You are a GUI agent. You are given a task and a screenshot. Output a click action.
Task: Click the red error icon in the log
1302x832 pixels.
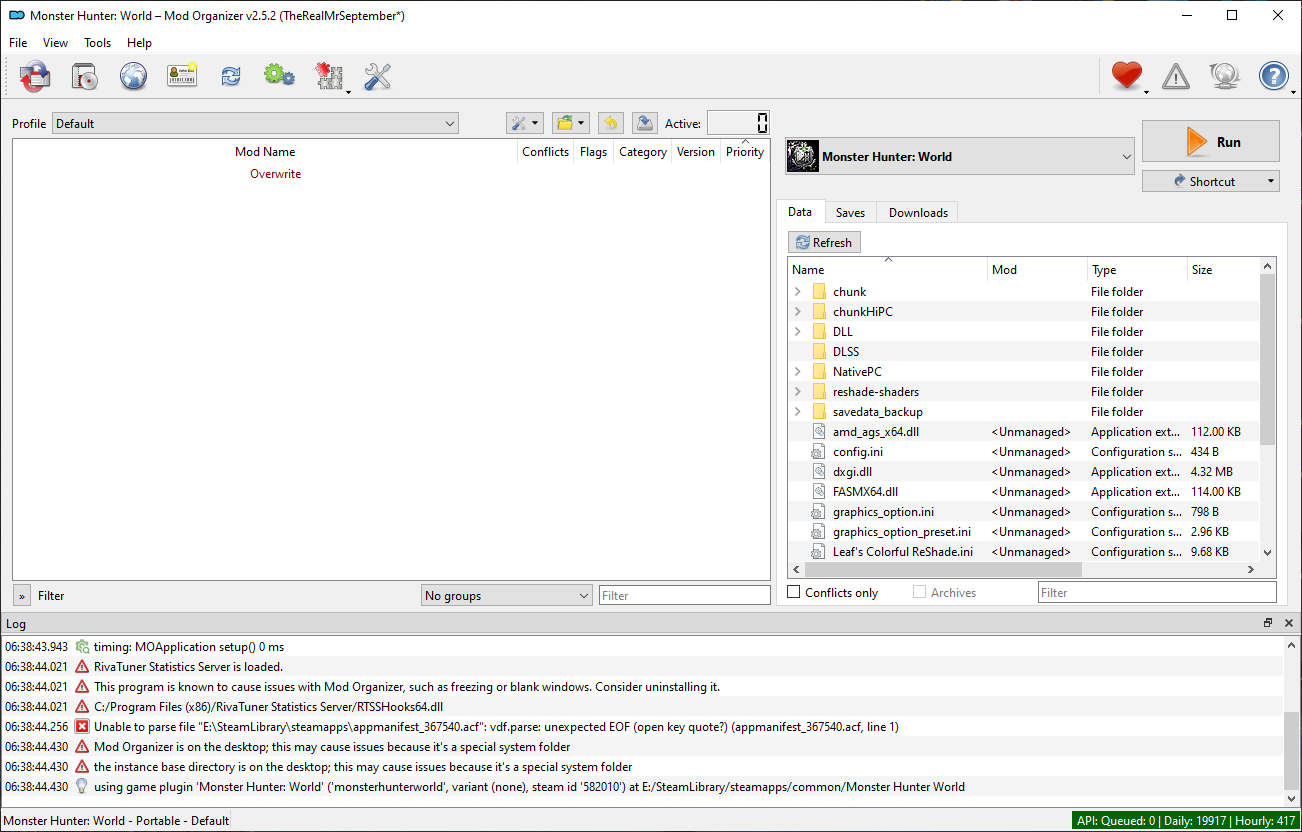[x=82, y=727]
